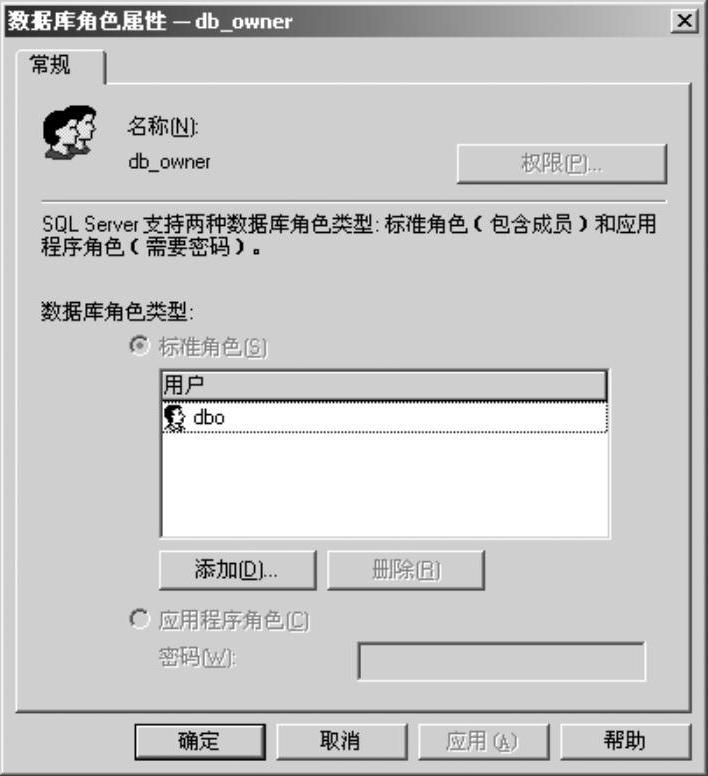Open help with the 帮助 button
Viewport: 708px width, 776px height.
pyautogui.click(x=625, y=741)
